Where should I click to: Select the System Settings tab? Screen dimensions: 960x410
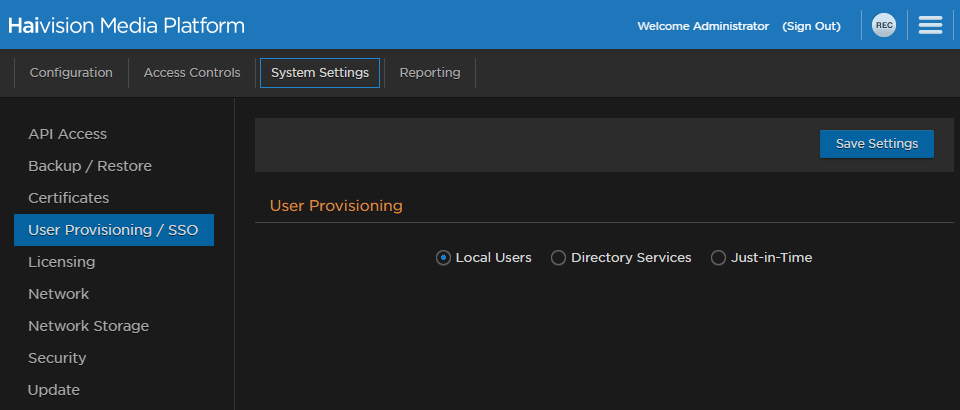point(320,73)
